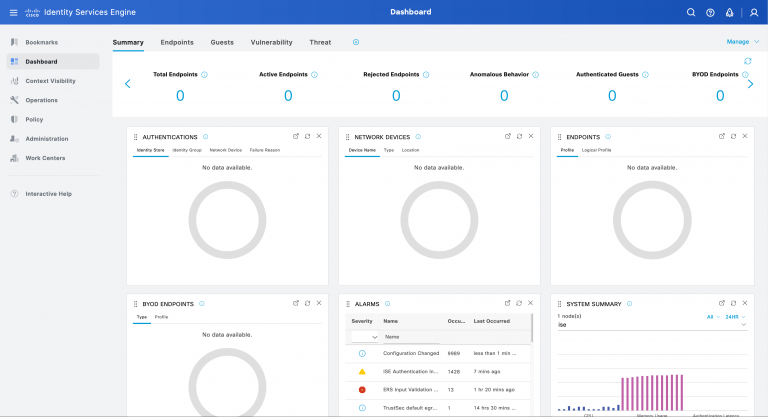Switch to the Threat dashboard tab
The width and height of the screenshot is (768, 417).
(x=320, y=42)
